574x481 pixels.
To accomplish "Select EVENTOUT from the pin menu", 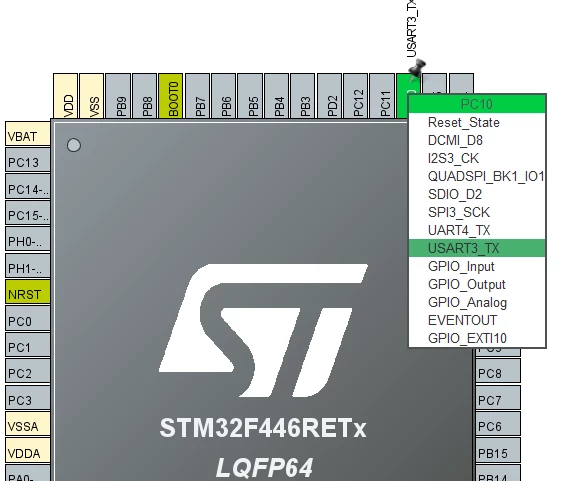I will (x=477, y=320).
